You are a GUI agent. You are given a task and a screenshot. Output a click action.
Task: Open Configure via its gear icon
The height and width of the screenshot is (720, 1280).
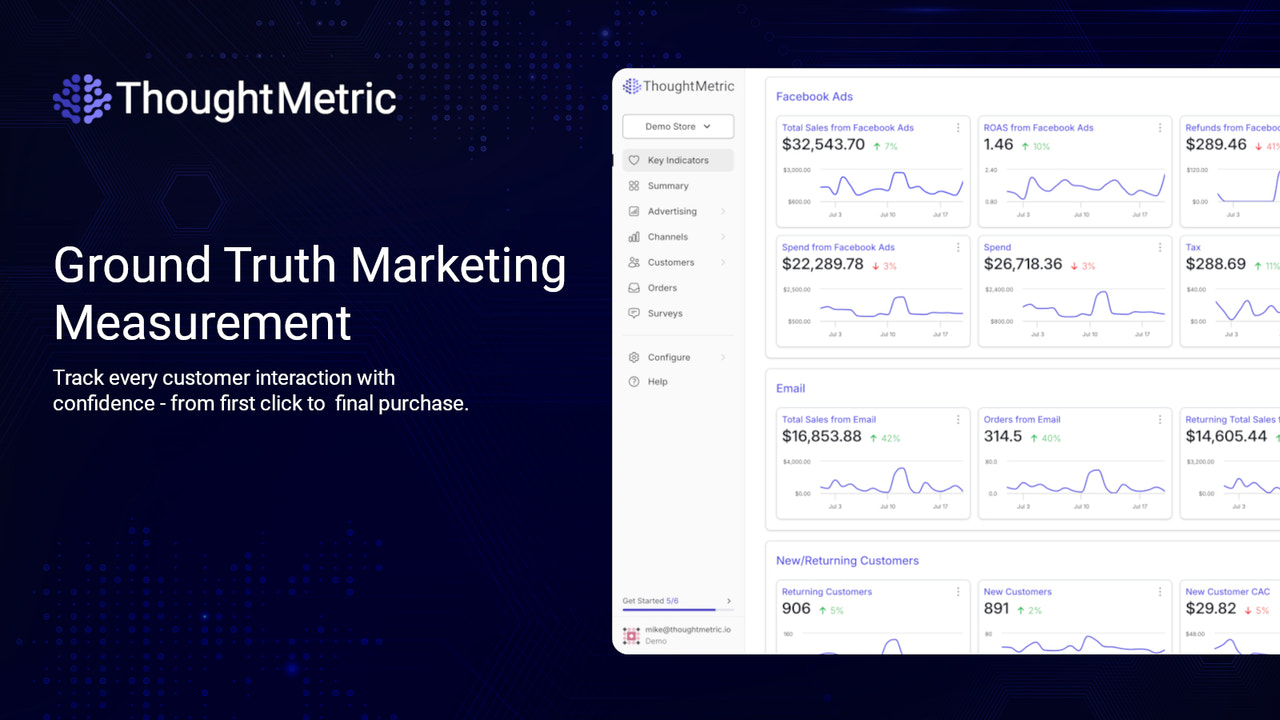click(x=634, y=357)
